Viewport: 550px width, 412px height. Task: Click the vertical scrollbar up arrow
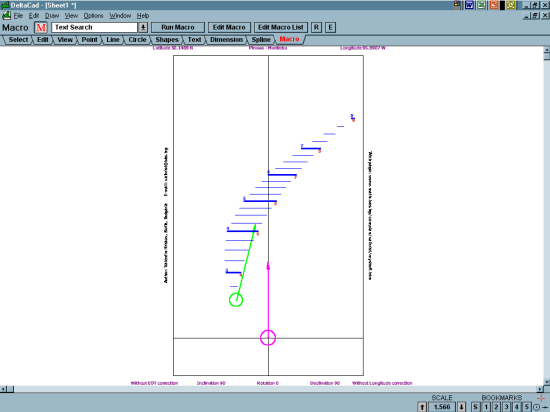coord(547,50)
